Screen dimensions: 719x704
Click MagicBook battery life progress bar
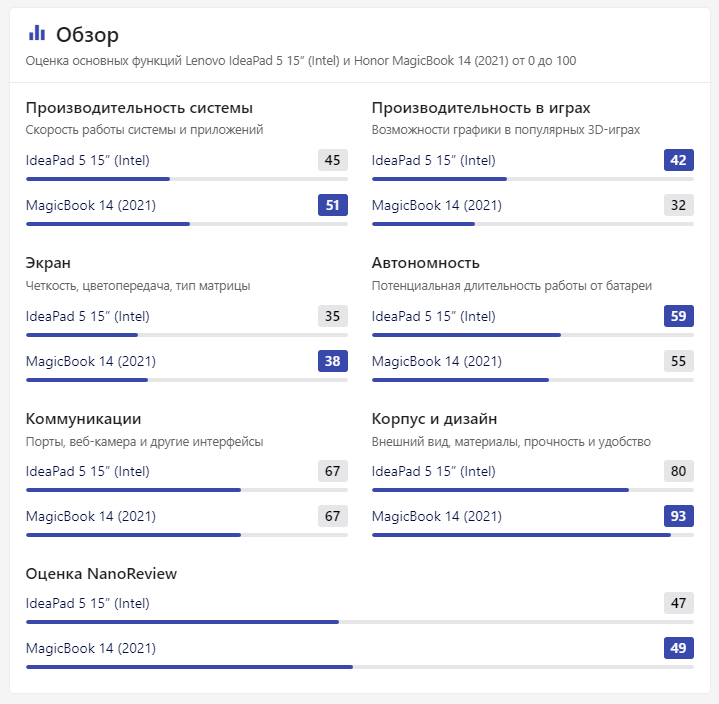tap(533, 380)
